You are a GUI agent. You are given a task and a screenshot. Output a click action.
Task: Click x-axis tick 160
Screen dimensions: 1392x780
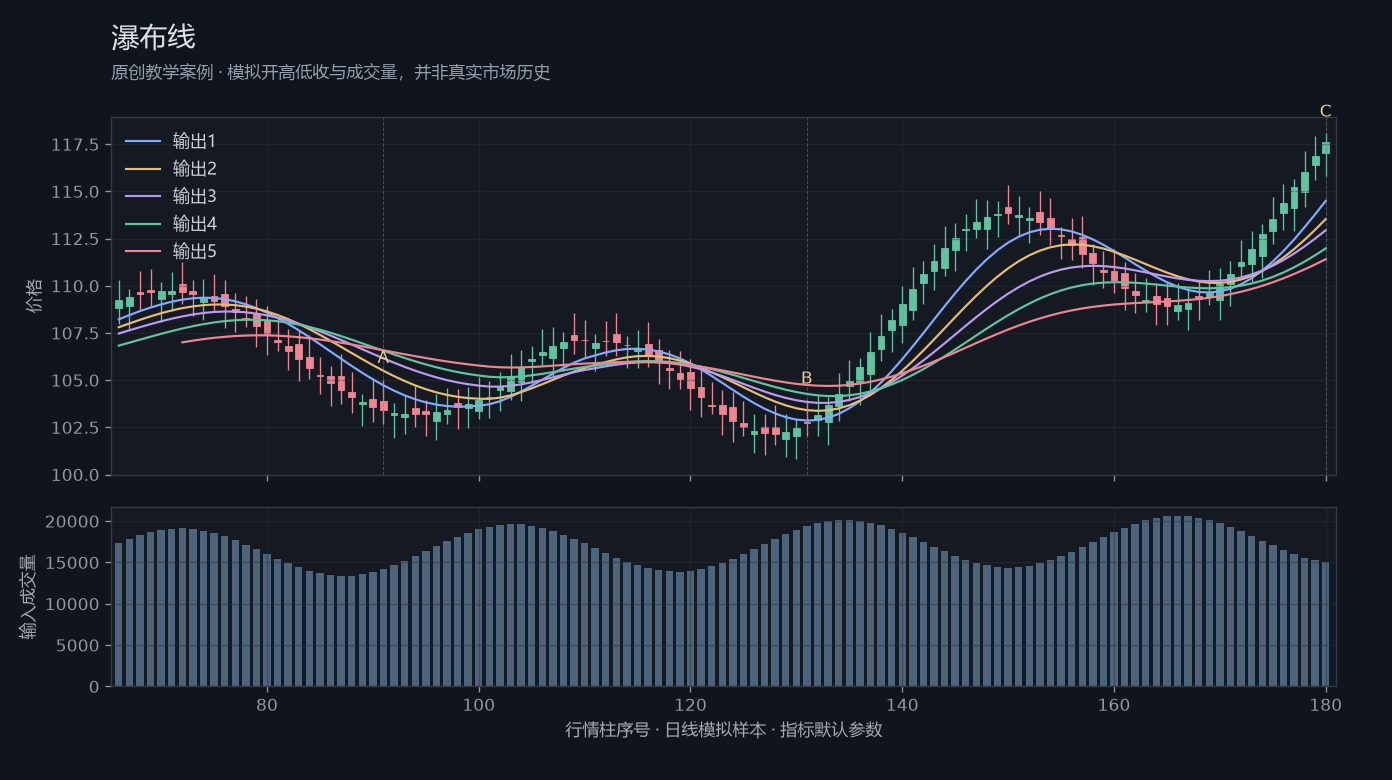point(1114,704)
